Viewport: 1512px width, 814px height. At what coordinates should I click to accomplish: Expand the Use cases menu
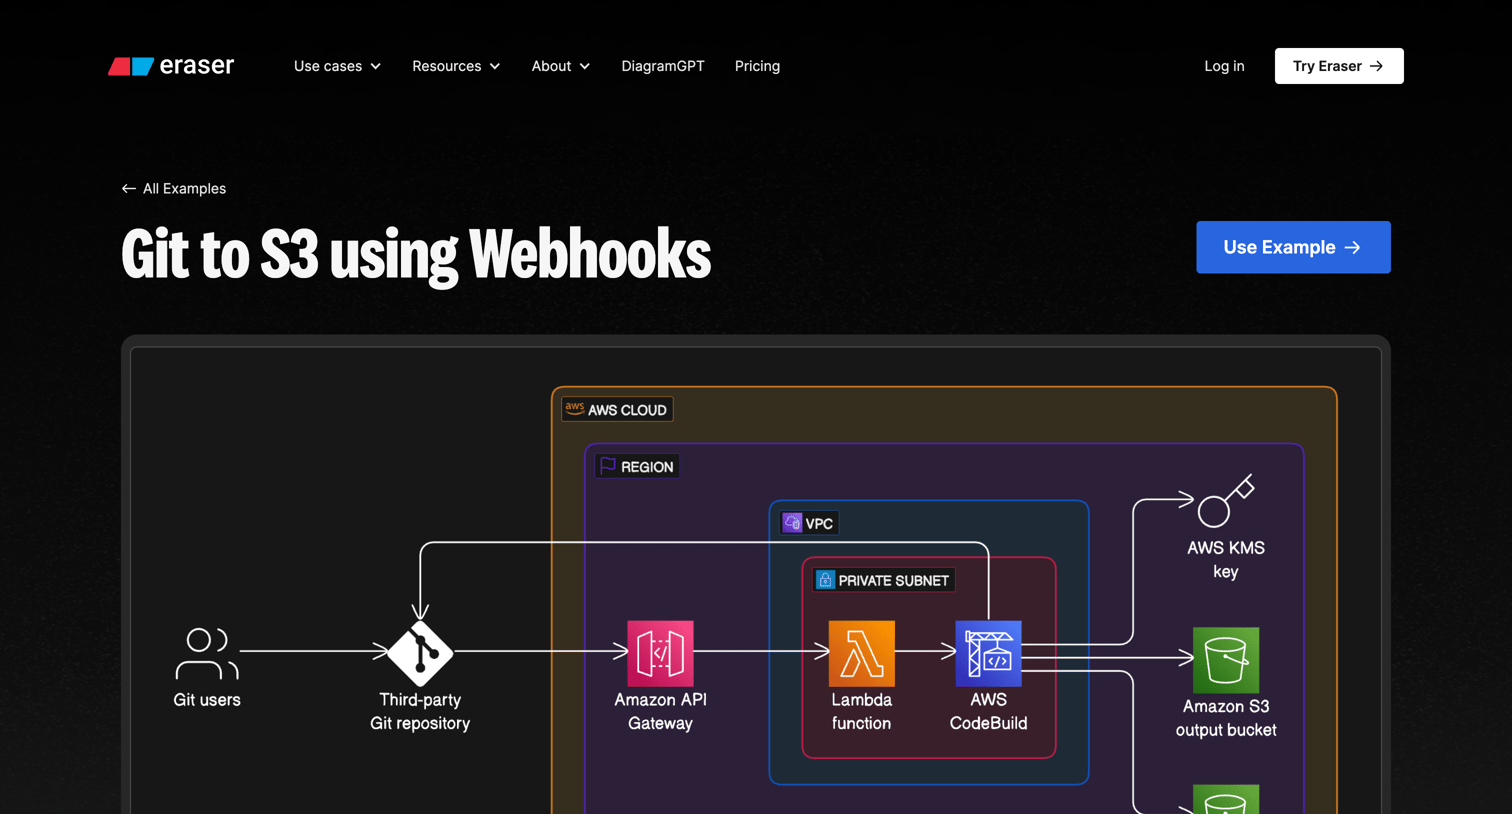337,66
